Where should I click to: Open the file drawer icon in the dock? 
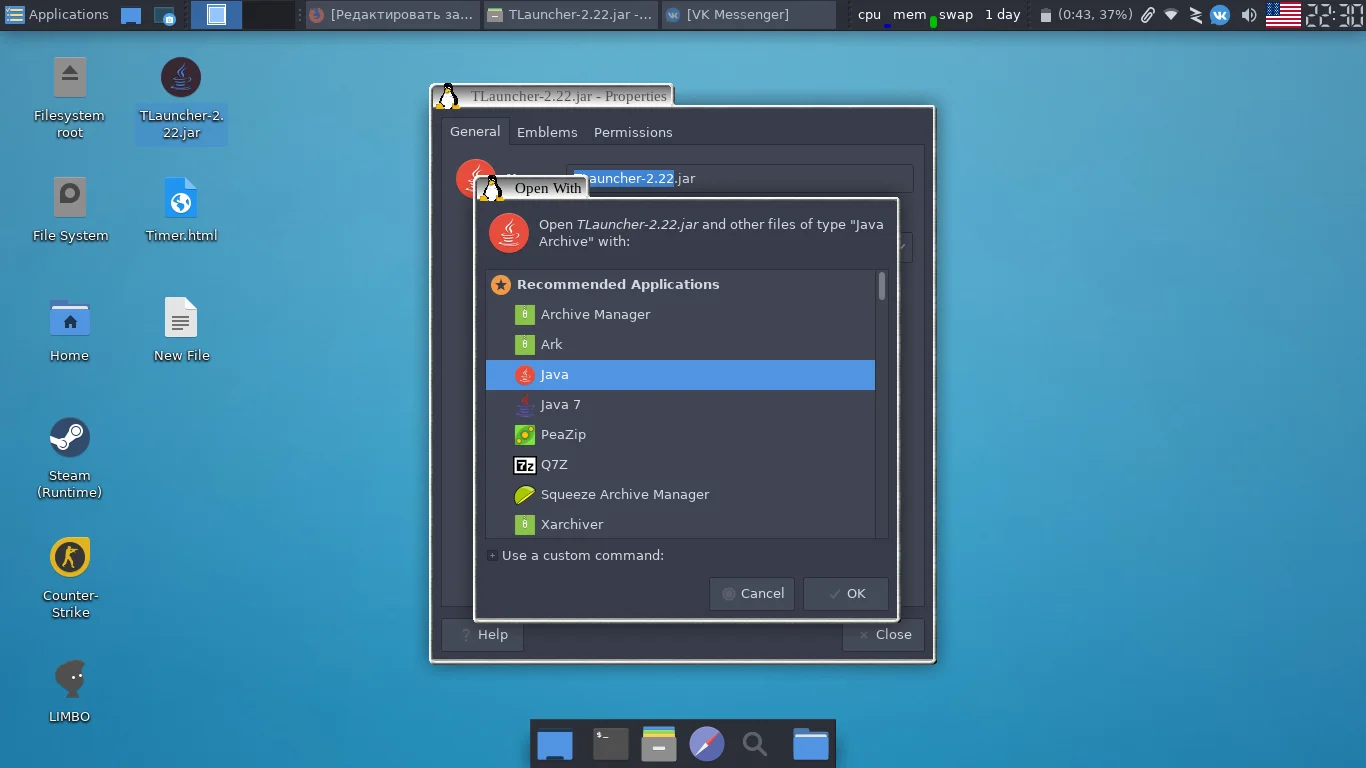(659, 744)
